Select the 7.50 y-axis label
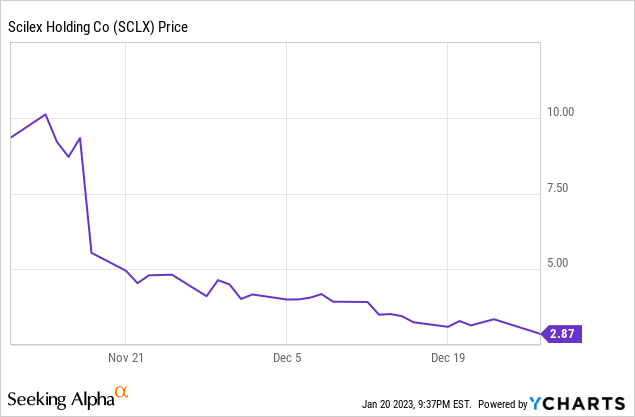635x417 pixels. [x=557, y=188]
